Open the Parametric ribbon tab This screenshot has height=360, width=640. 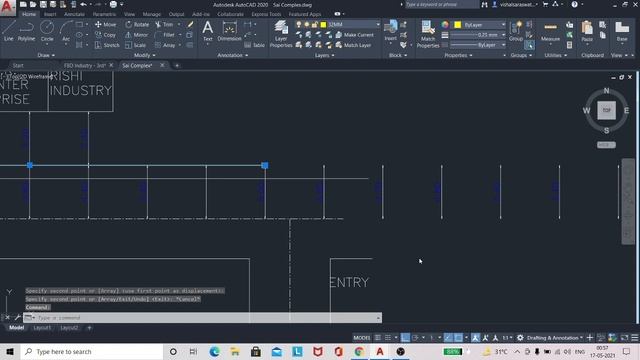(104, 14)
